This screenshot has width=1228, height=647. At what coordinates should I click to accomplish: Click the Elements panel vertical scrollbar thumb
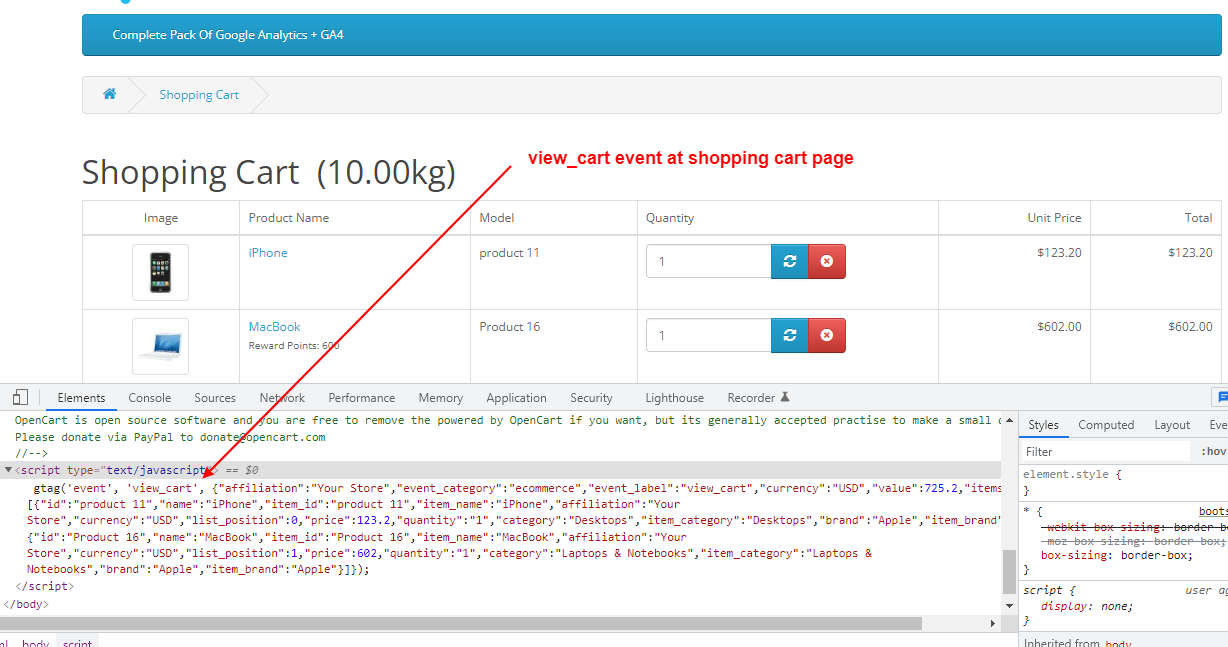(1010, 571)
